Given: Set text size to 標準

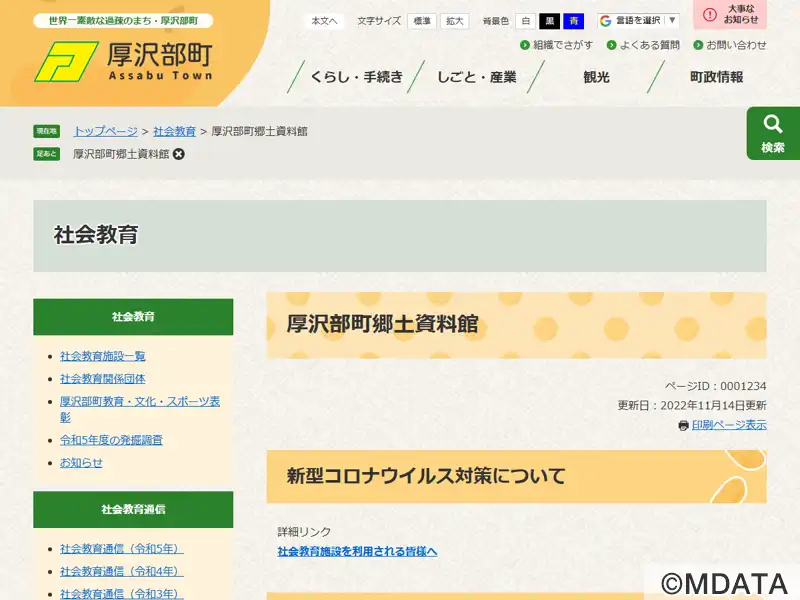Looking at the screenshot, I should [422, 21].
